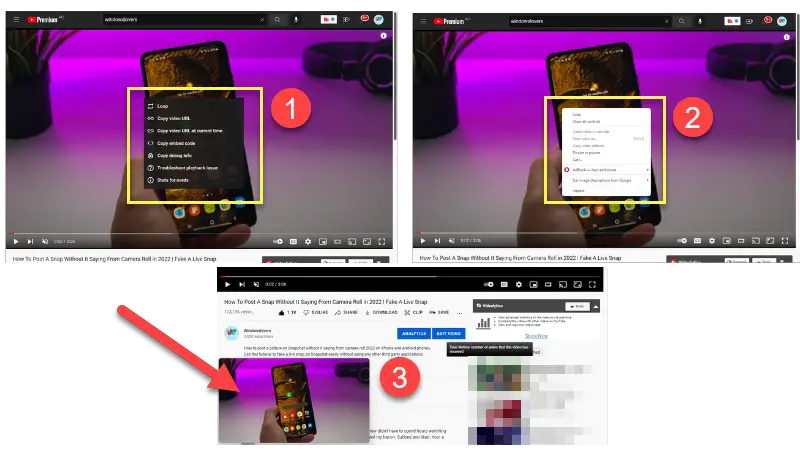
Task: Toggle CC captions in screenshot 3 player
Action: (x=504, y=284)
